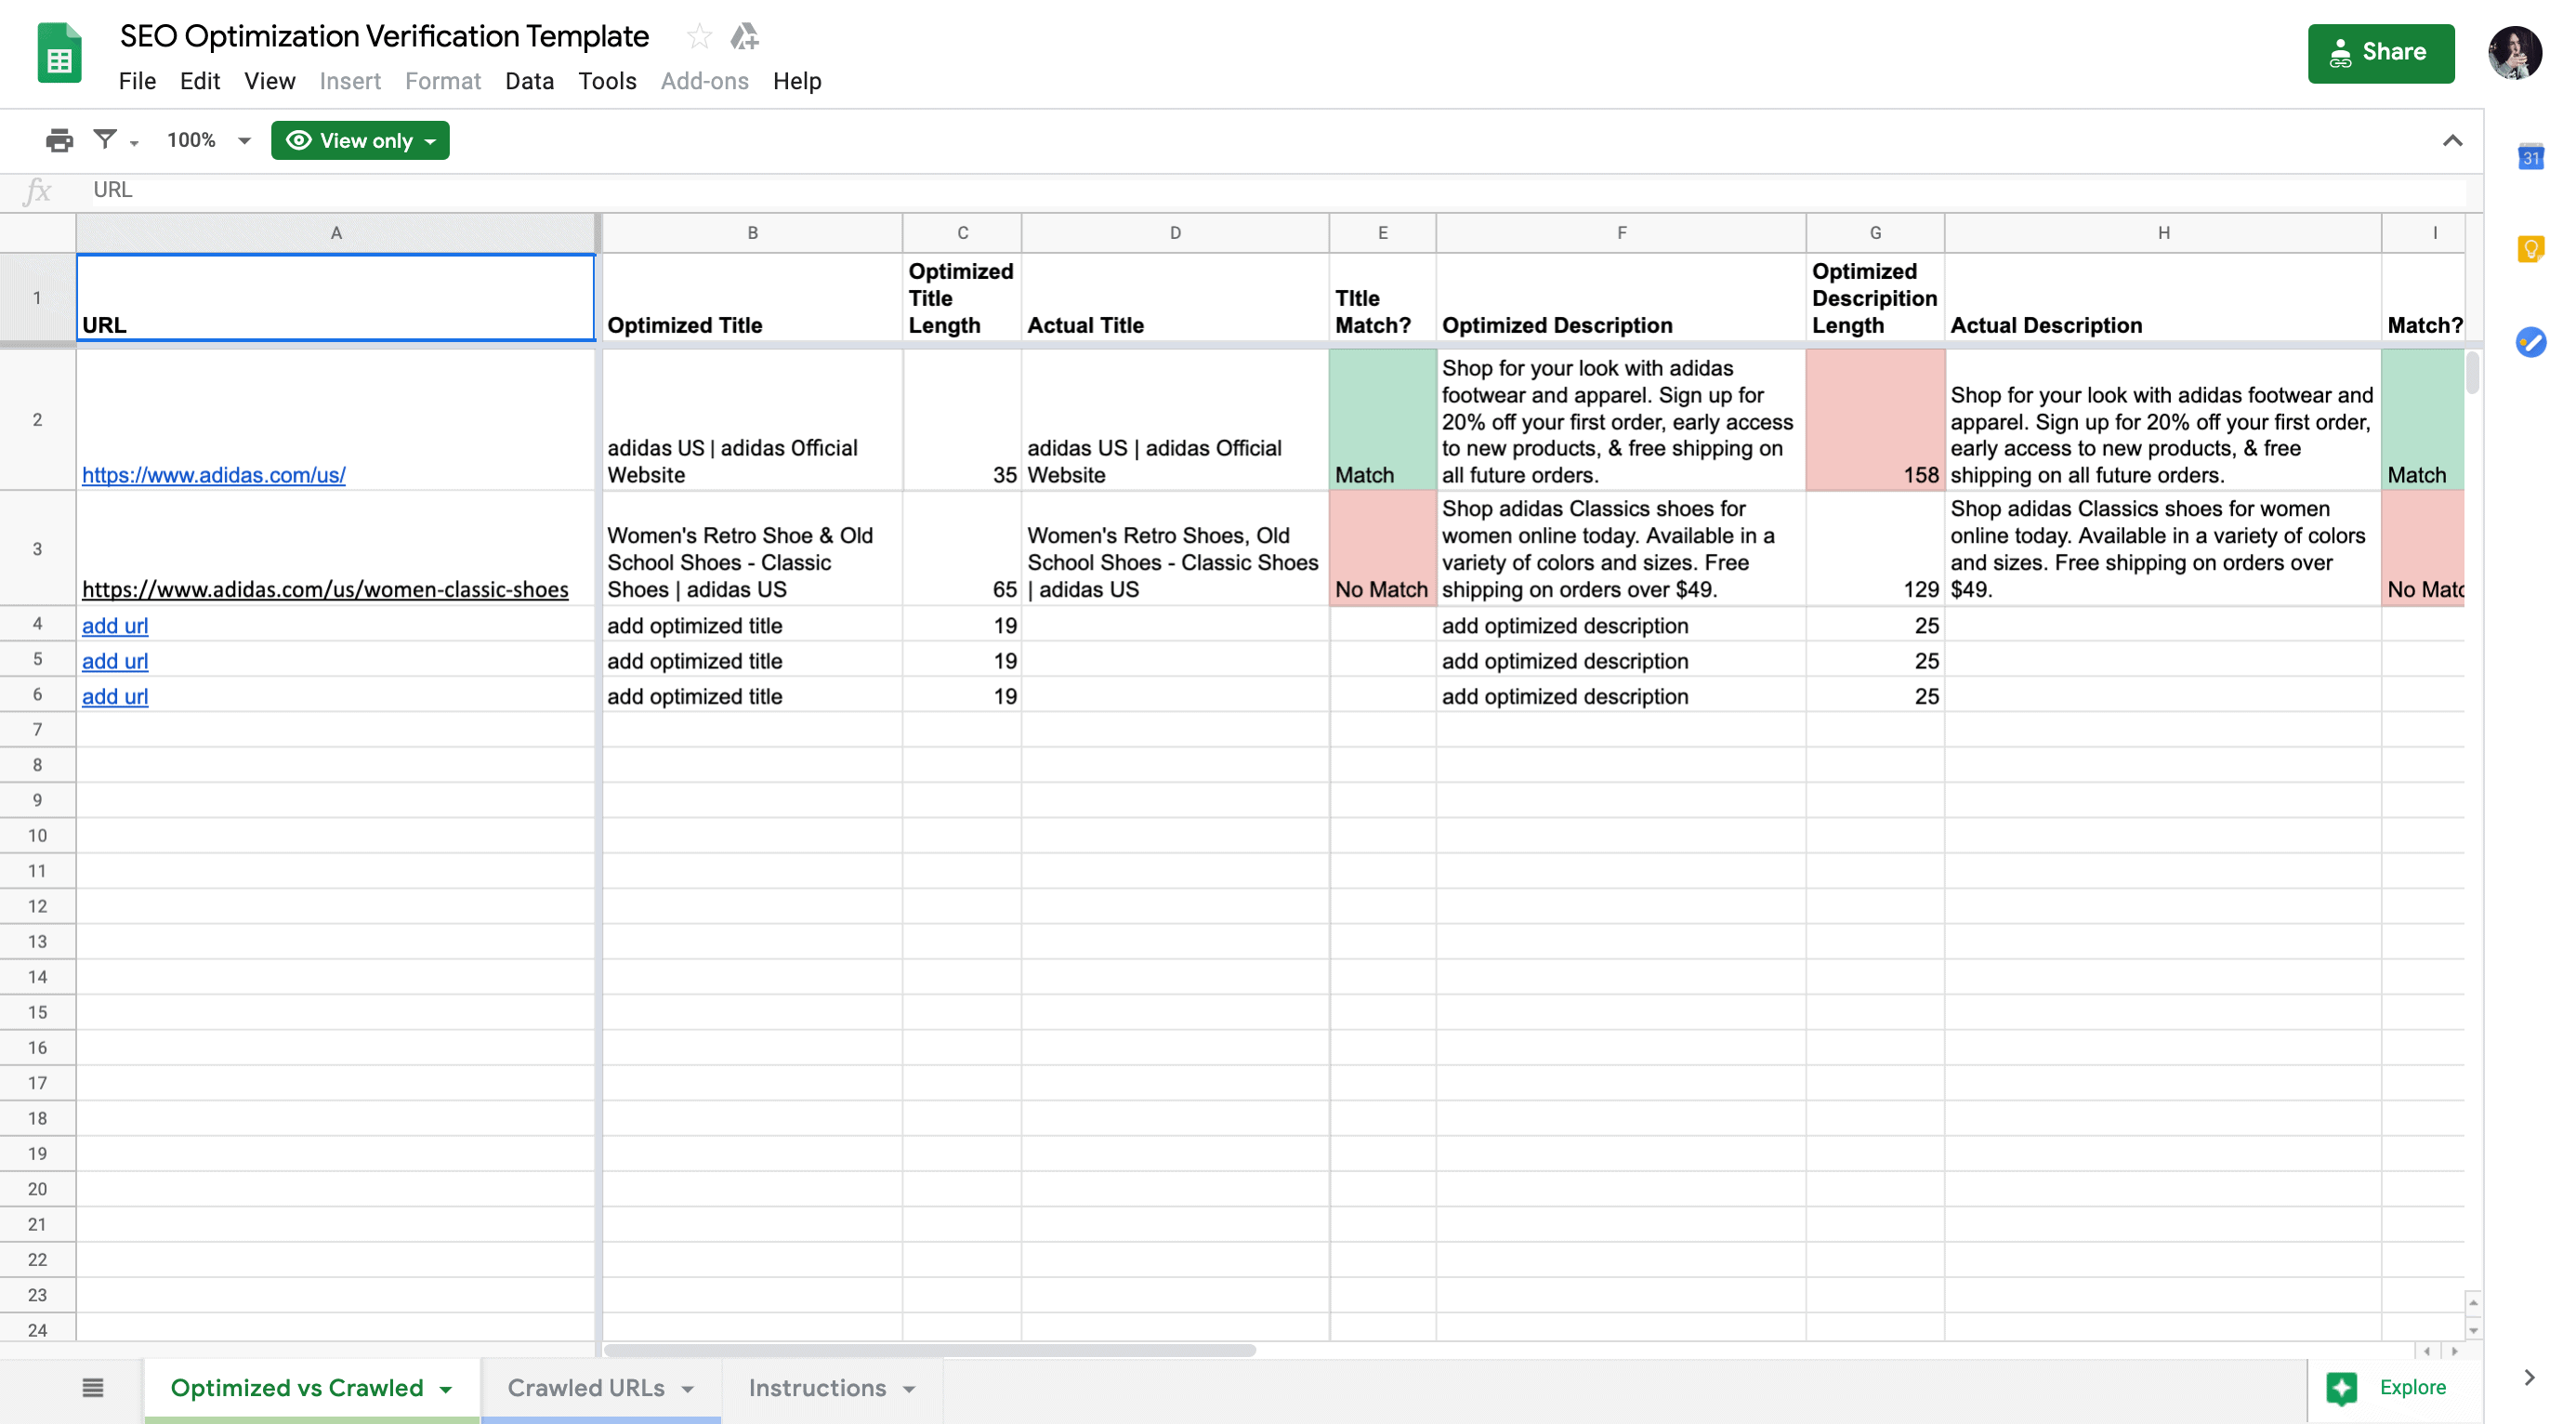Open the View only mode dropdown

(360, 140)
